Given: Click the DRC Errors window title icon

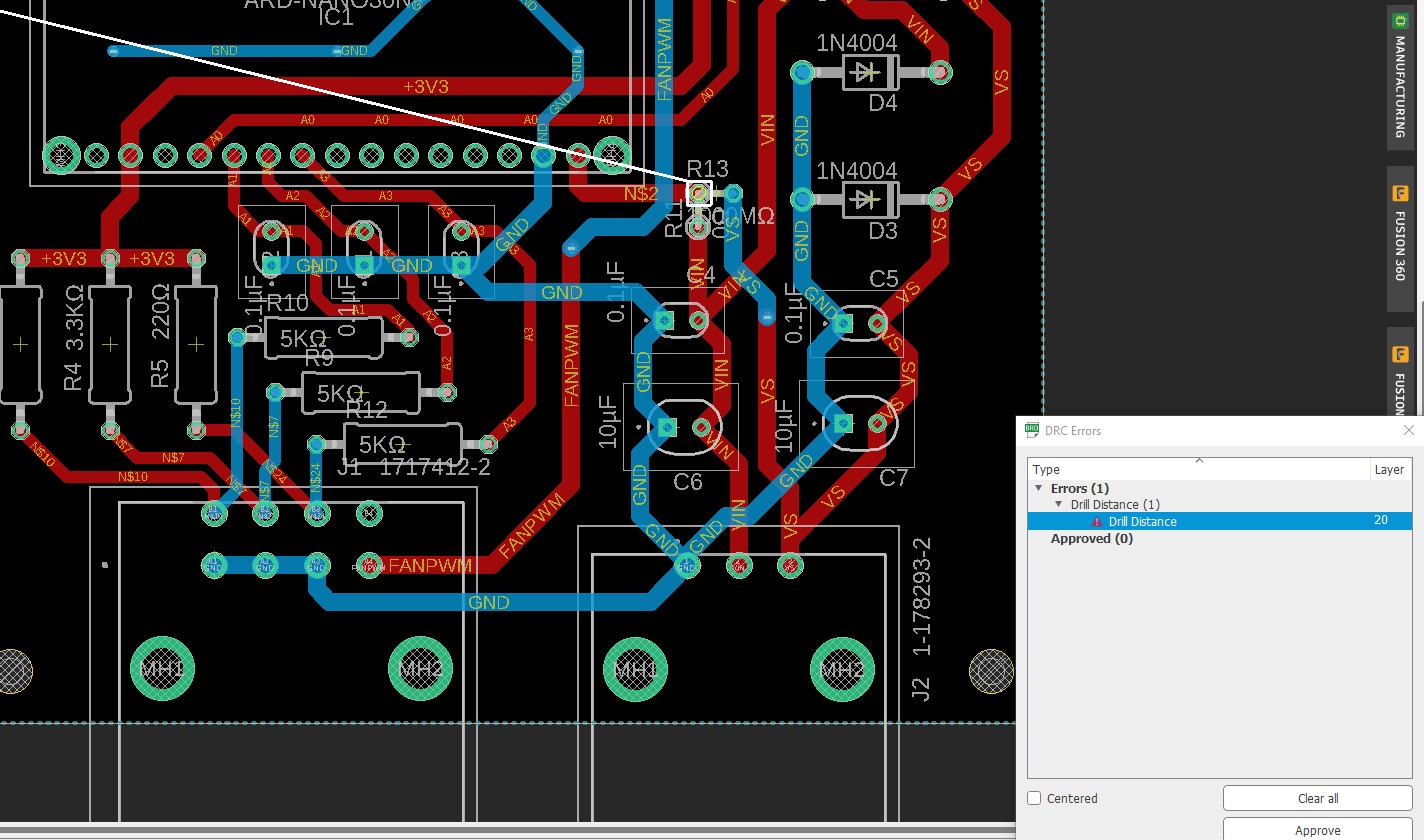Looking at the screenshot, I should pyautogui.click(x=1033, y=431).
